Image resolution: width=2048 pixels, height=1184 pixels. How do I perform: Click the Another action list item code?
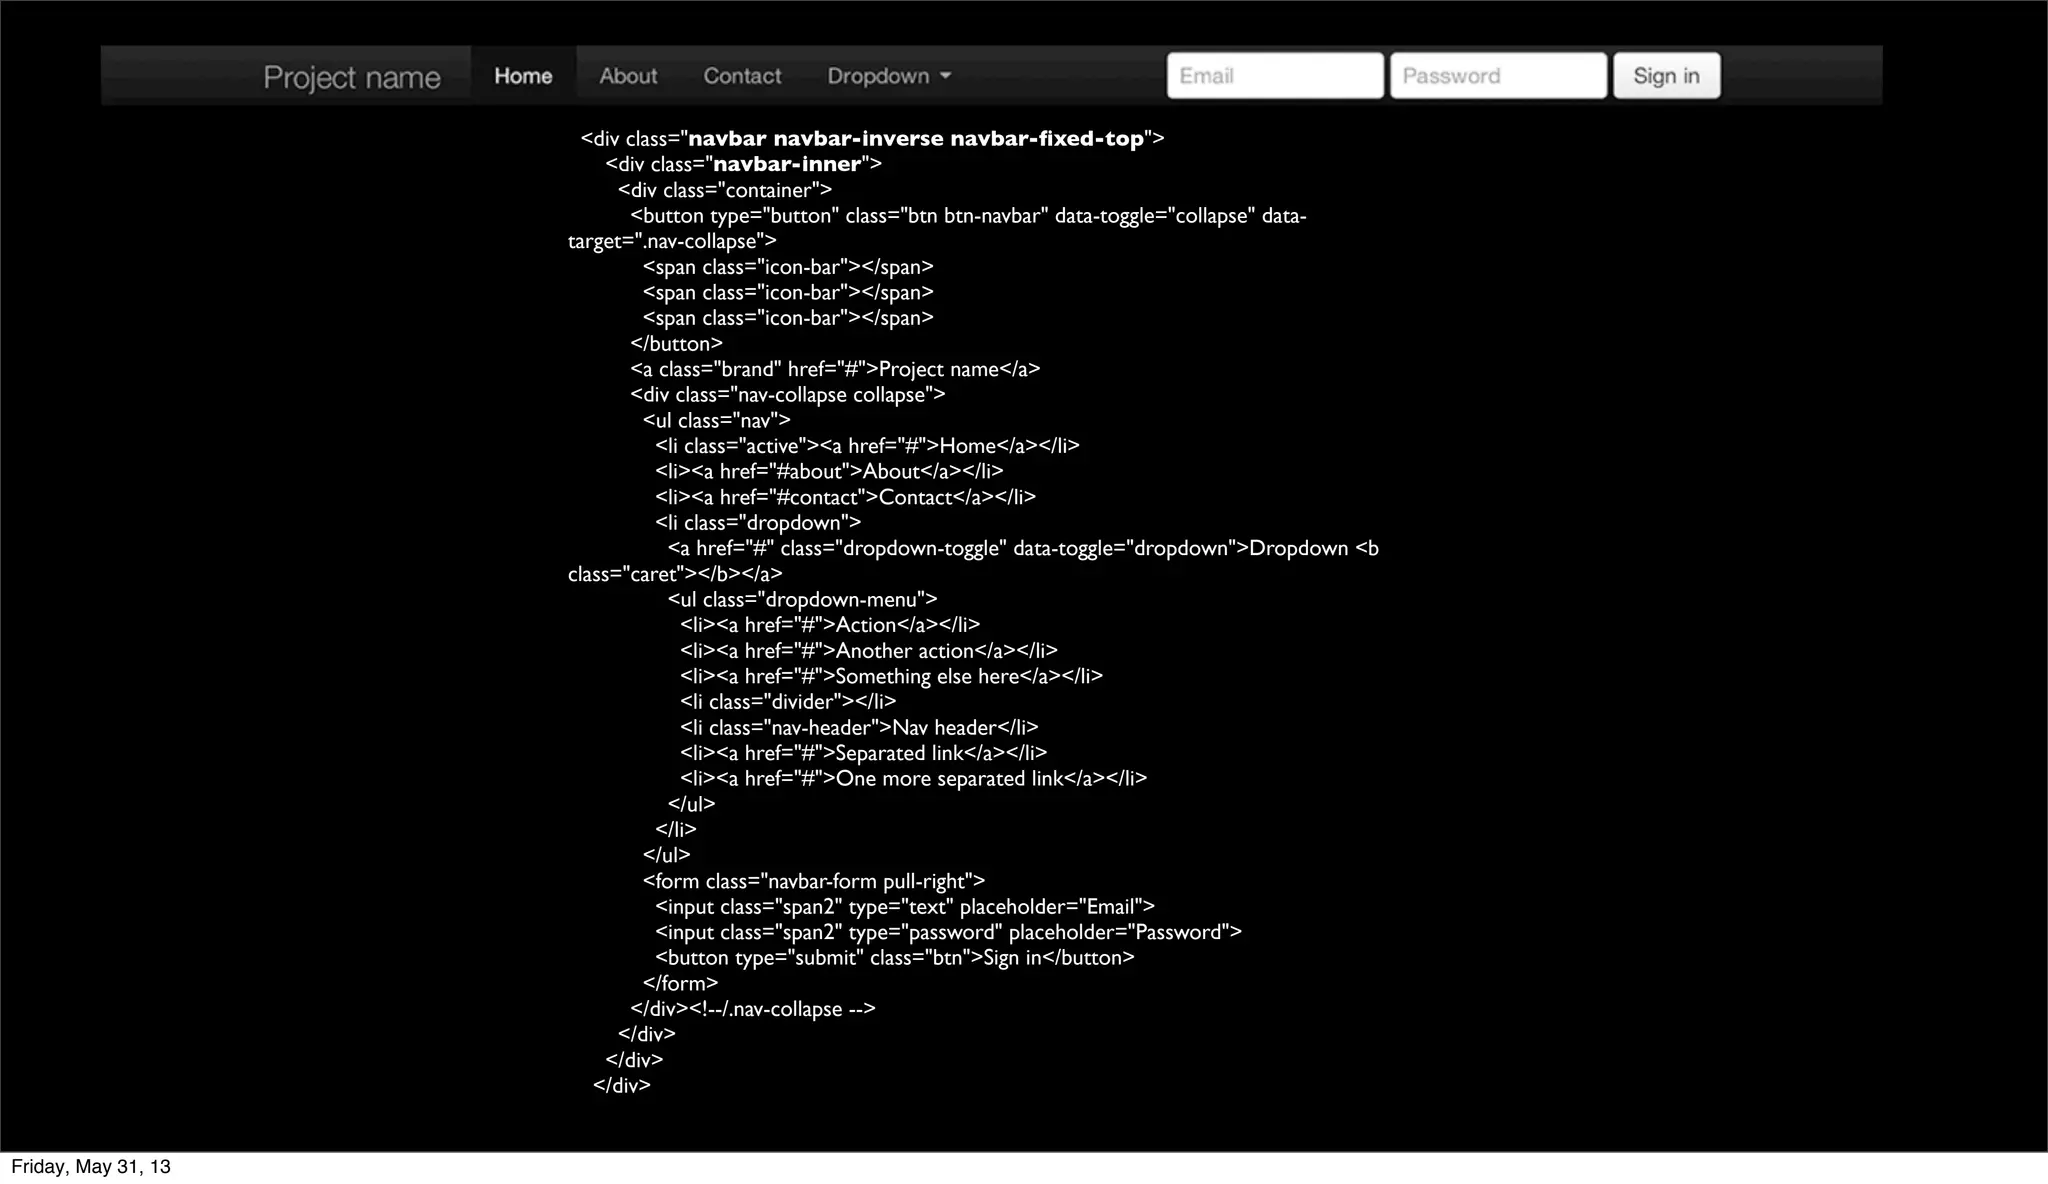[x=868, y=651]
